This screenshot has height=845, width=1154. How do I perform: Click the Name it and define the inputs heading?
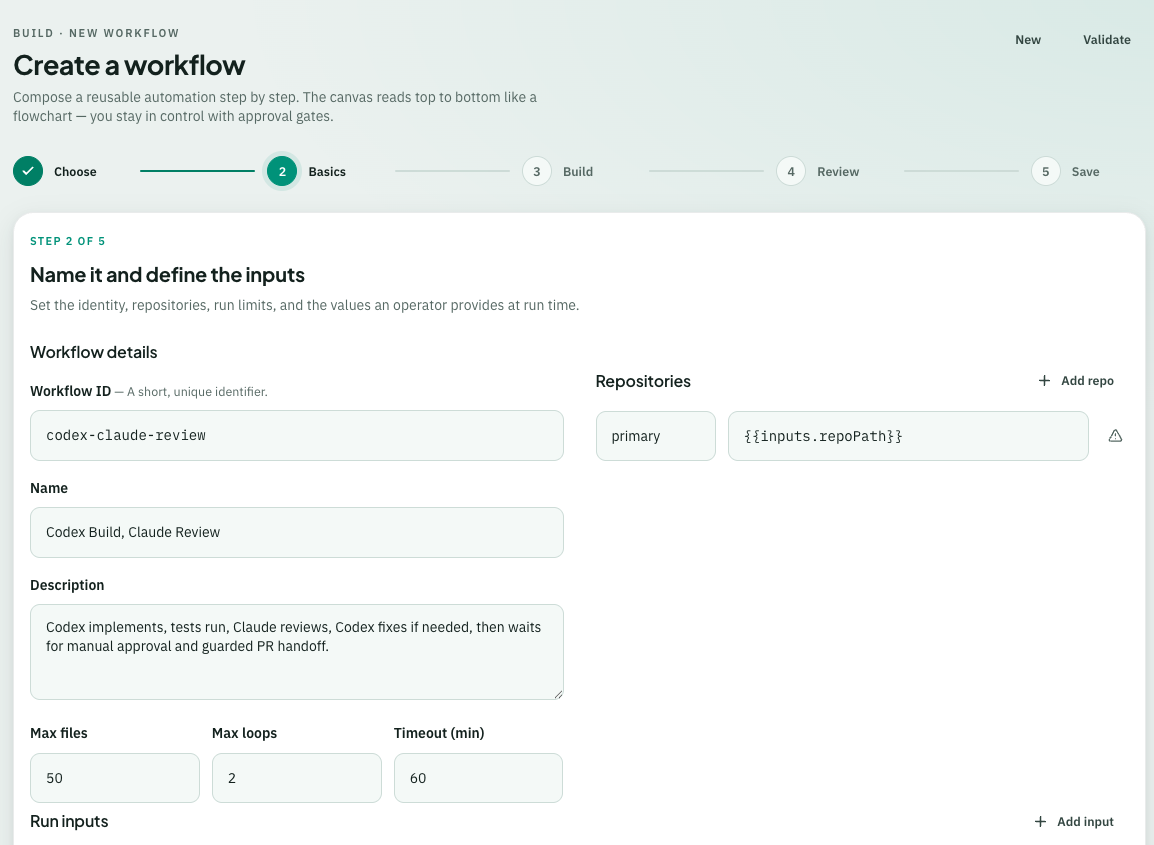coord(167,275)
